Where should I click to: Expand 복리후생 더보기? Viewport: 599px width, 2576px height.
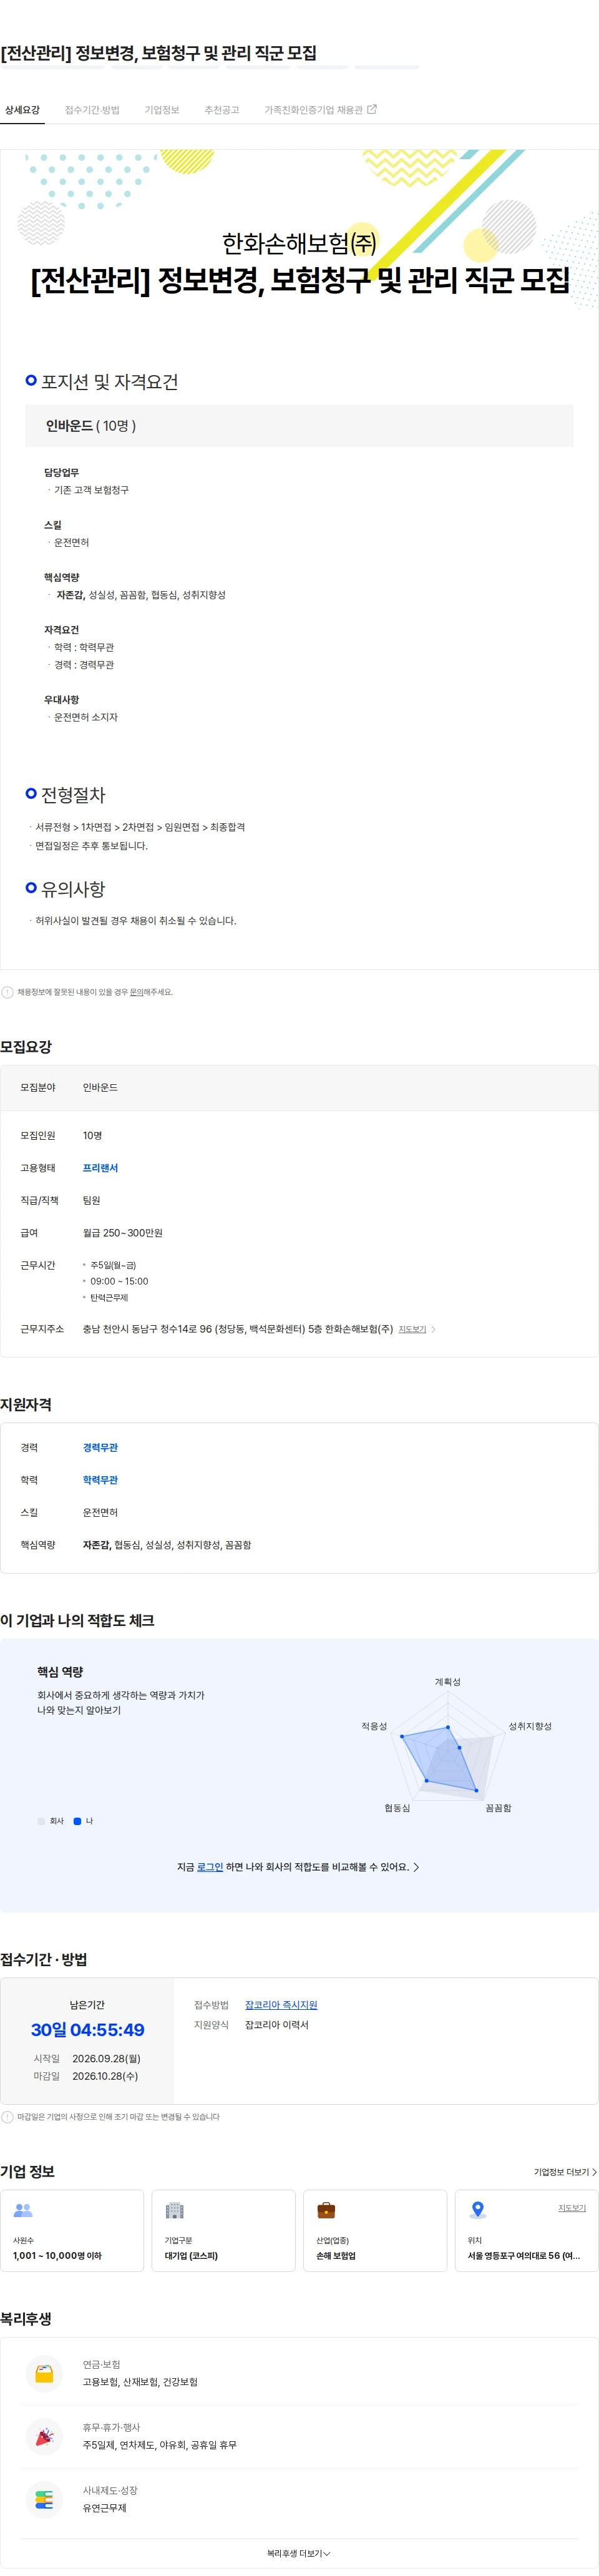(299, 2553)
